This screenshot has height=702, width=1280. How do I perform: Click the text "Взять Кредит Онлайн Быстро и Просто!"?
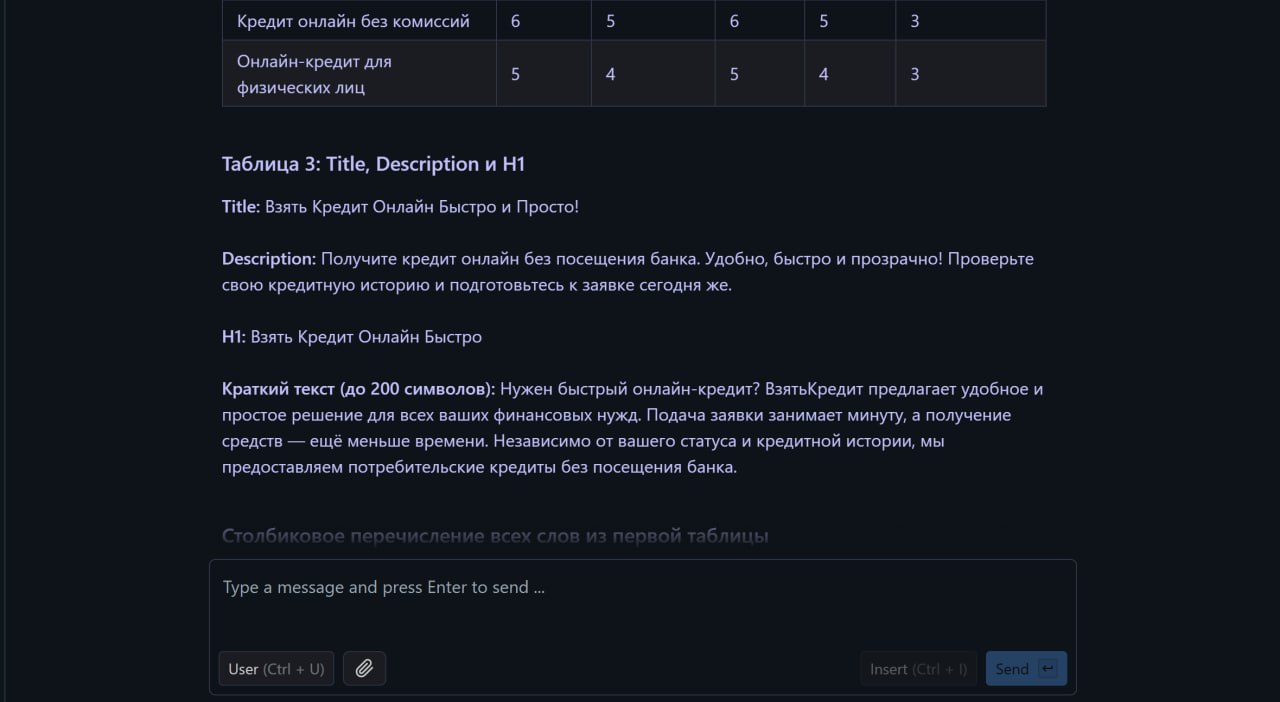point(422,207)
